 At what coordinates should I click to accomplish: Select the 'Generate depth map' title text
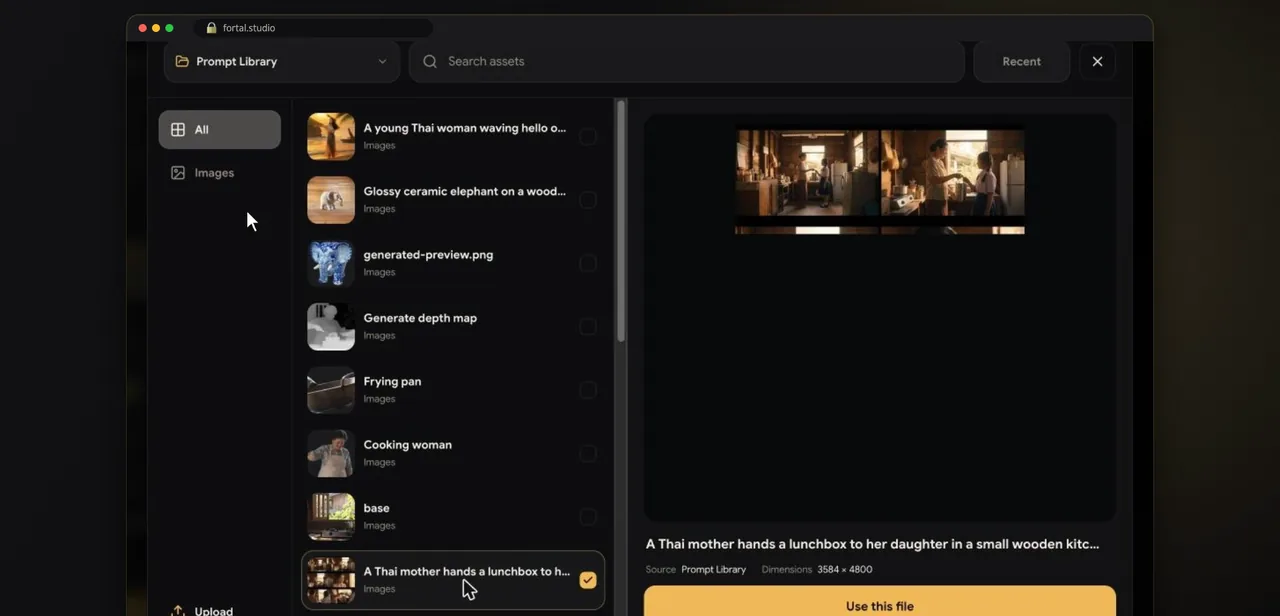pyautogui.click(x=420, y=318)
